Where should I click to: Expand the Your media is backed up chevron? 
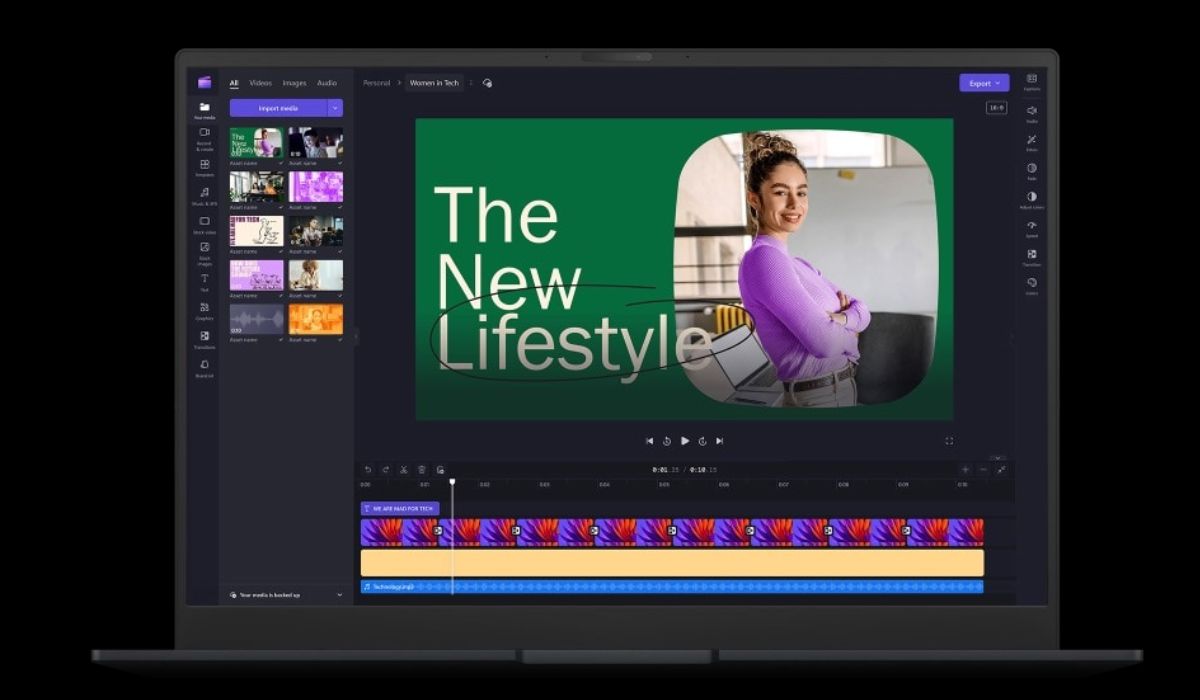[339, 595]
